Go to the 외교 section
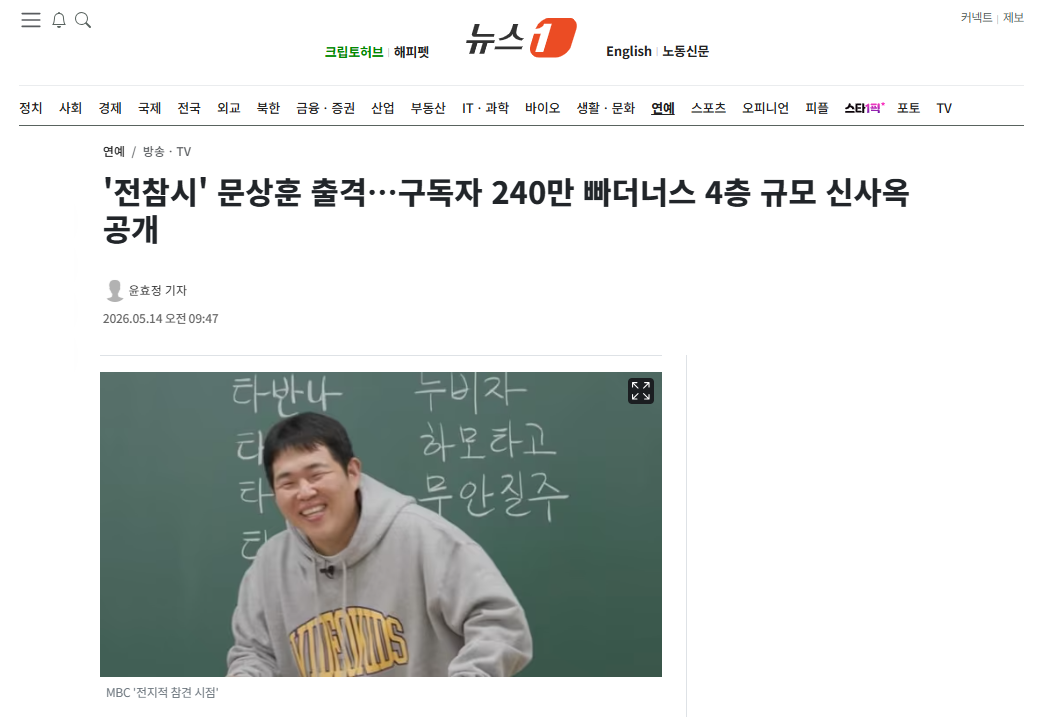Screen dimensions: 1058x717 pyautogui.click(x=229, y=108)
